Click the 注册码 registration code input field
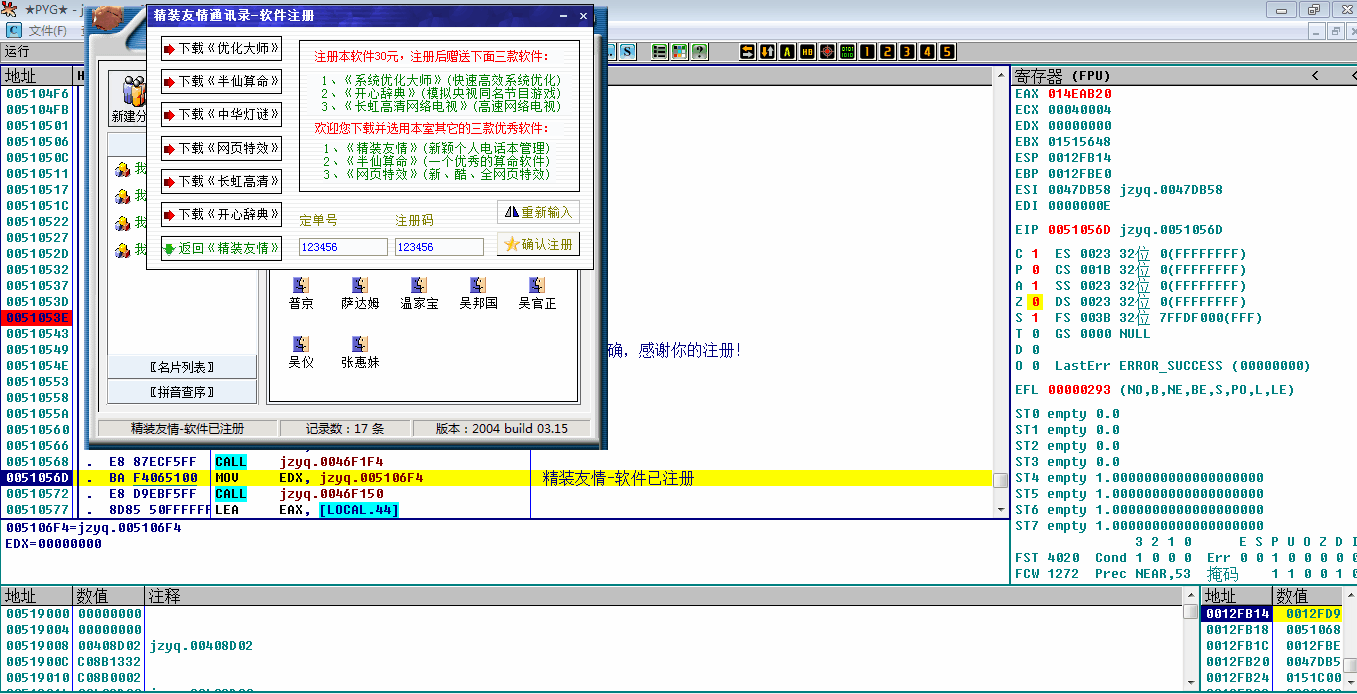Screen dimensions: 1357x694 [439, 247]
